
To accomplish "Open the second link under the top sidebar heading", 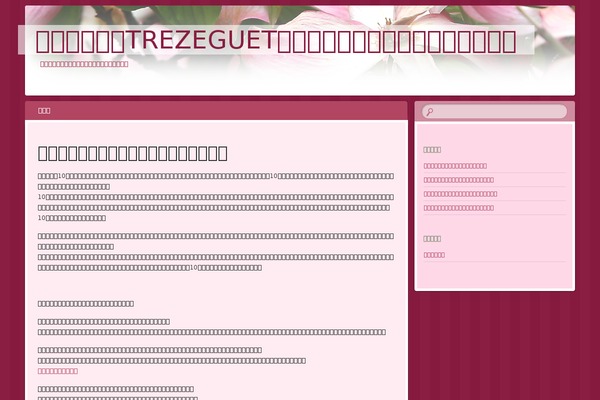I will point(458,180).
